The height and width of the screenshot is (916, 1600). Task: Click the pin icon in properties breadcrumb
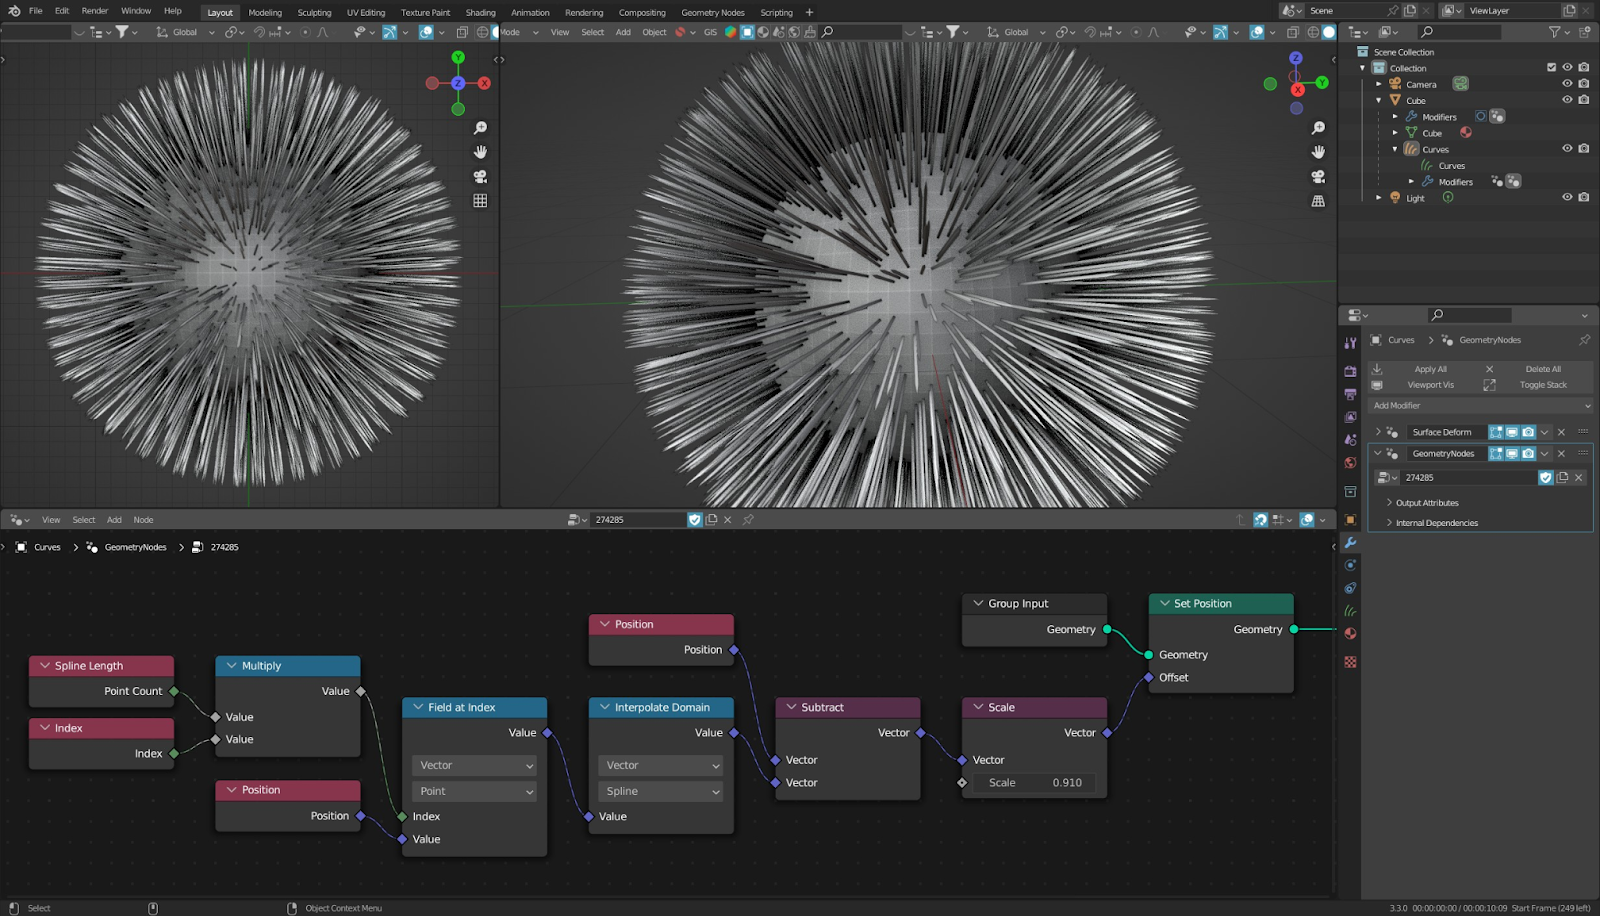tap(1584, 340)
